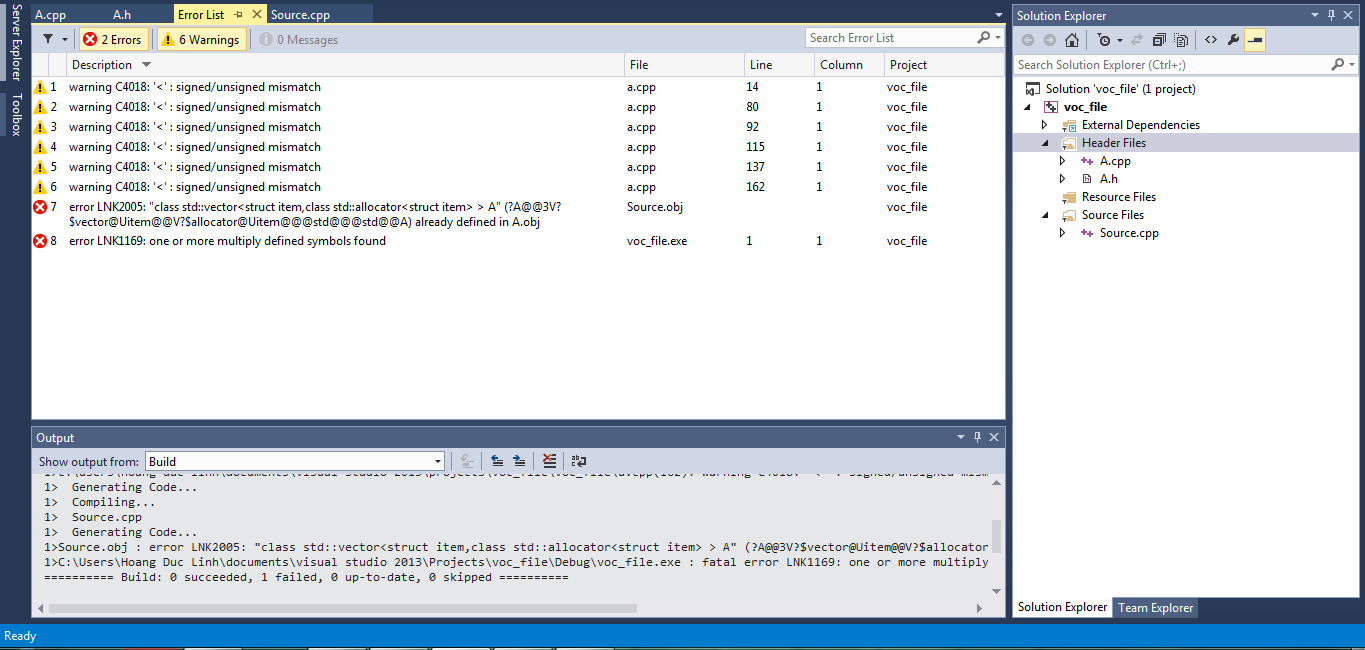Toggle word wrap in Output window
The width and height of the screenshot is (1365, 650).
(579, 461)
